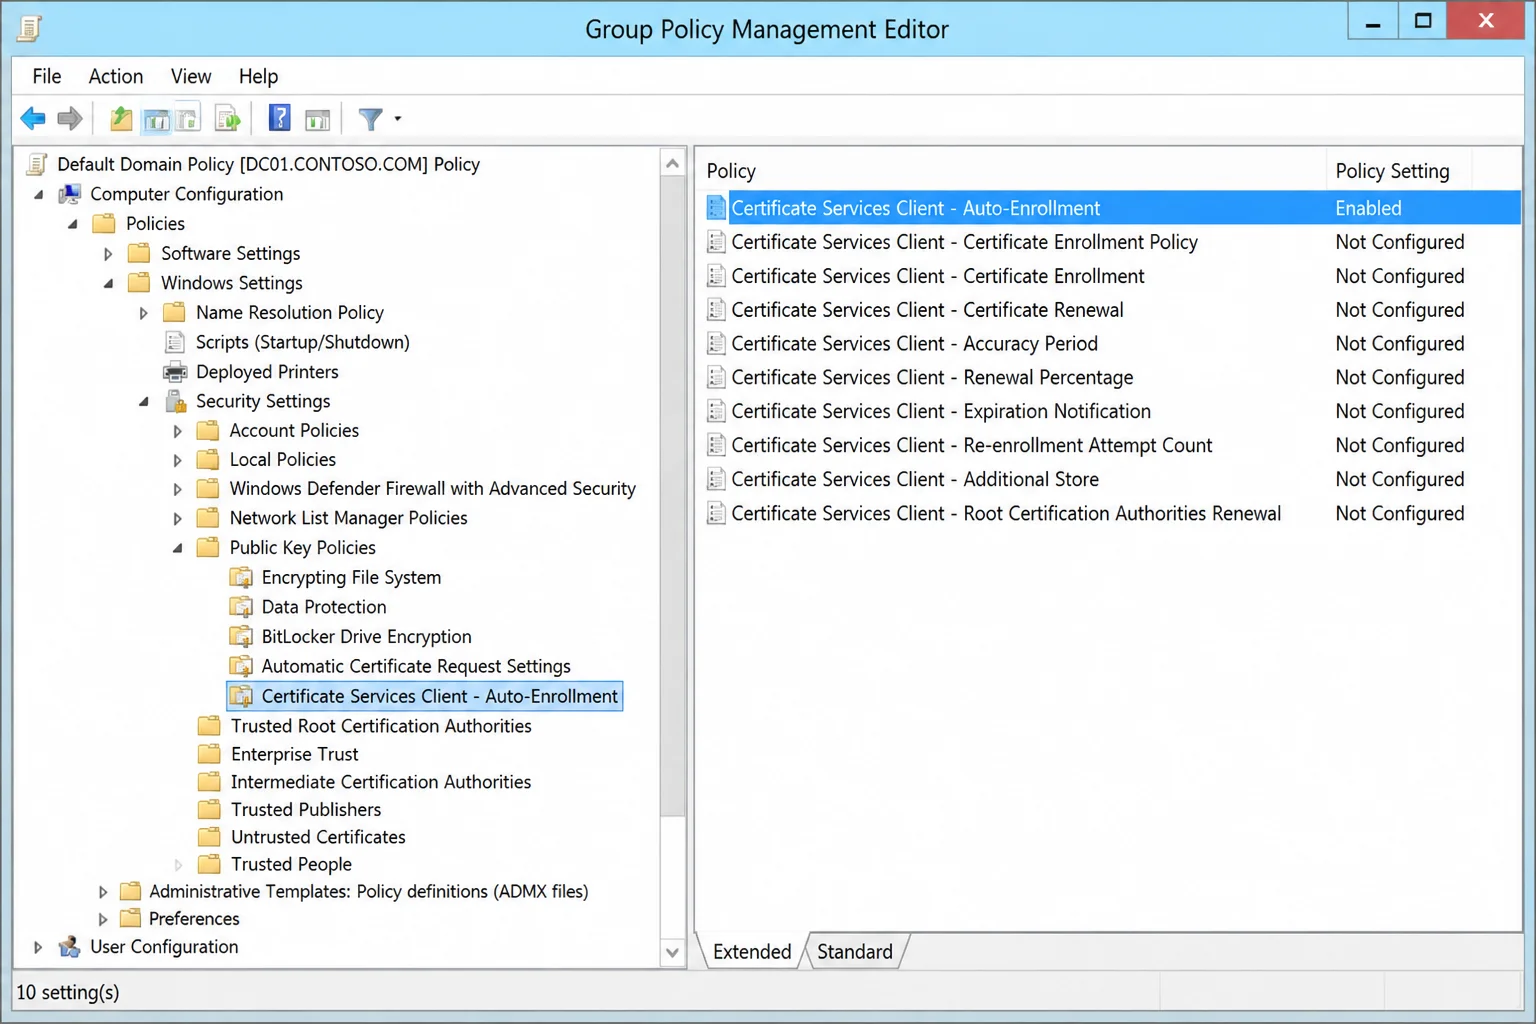
Task: Open Help via the question mark icon
Action: (280, 118)
